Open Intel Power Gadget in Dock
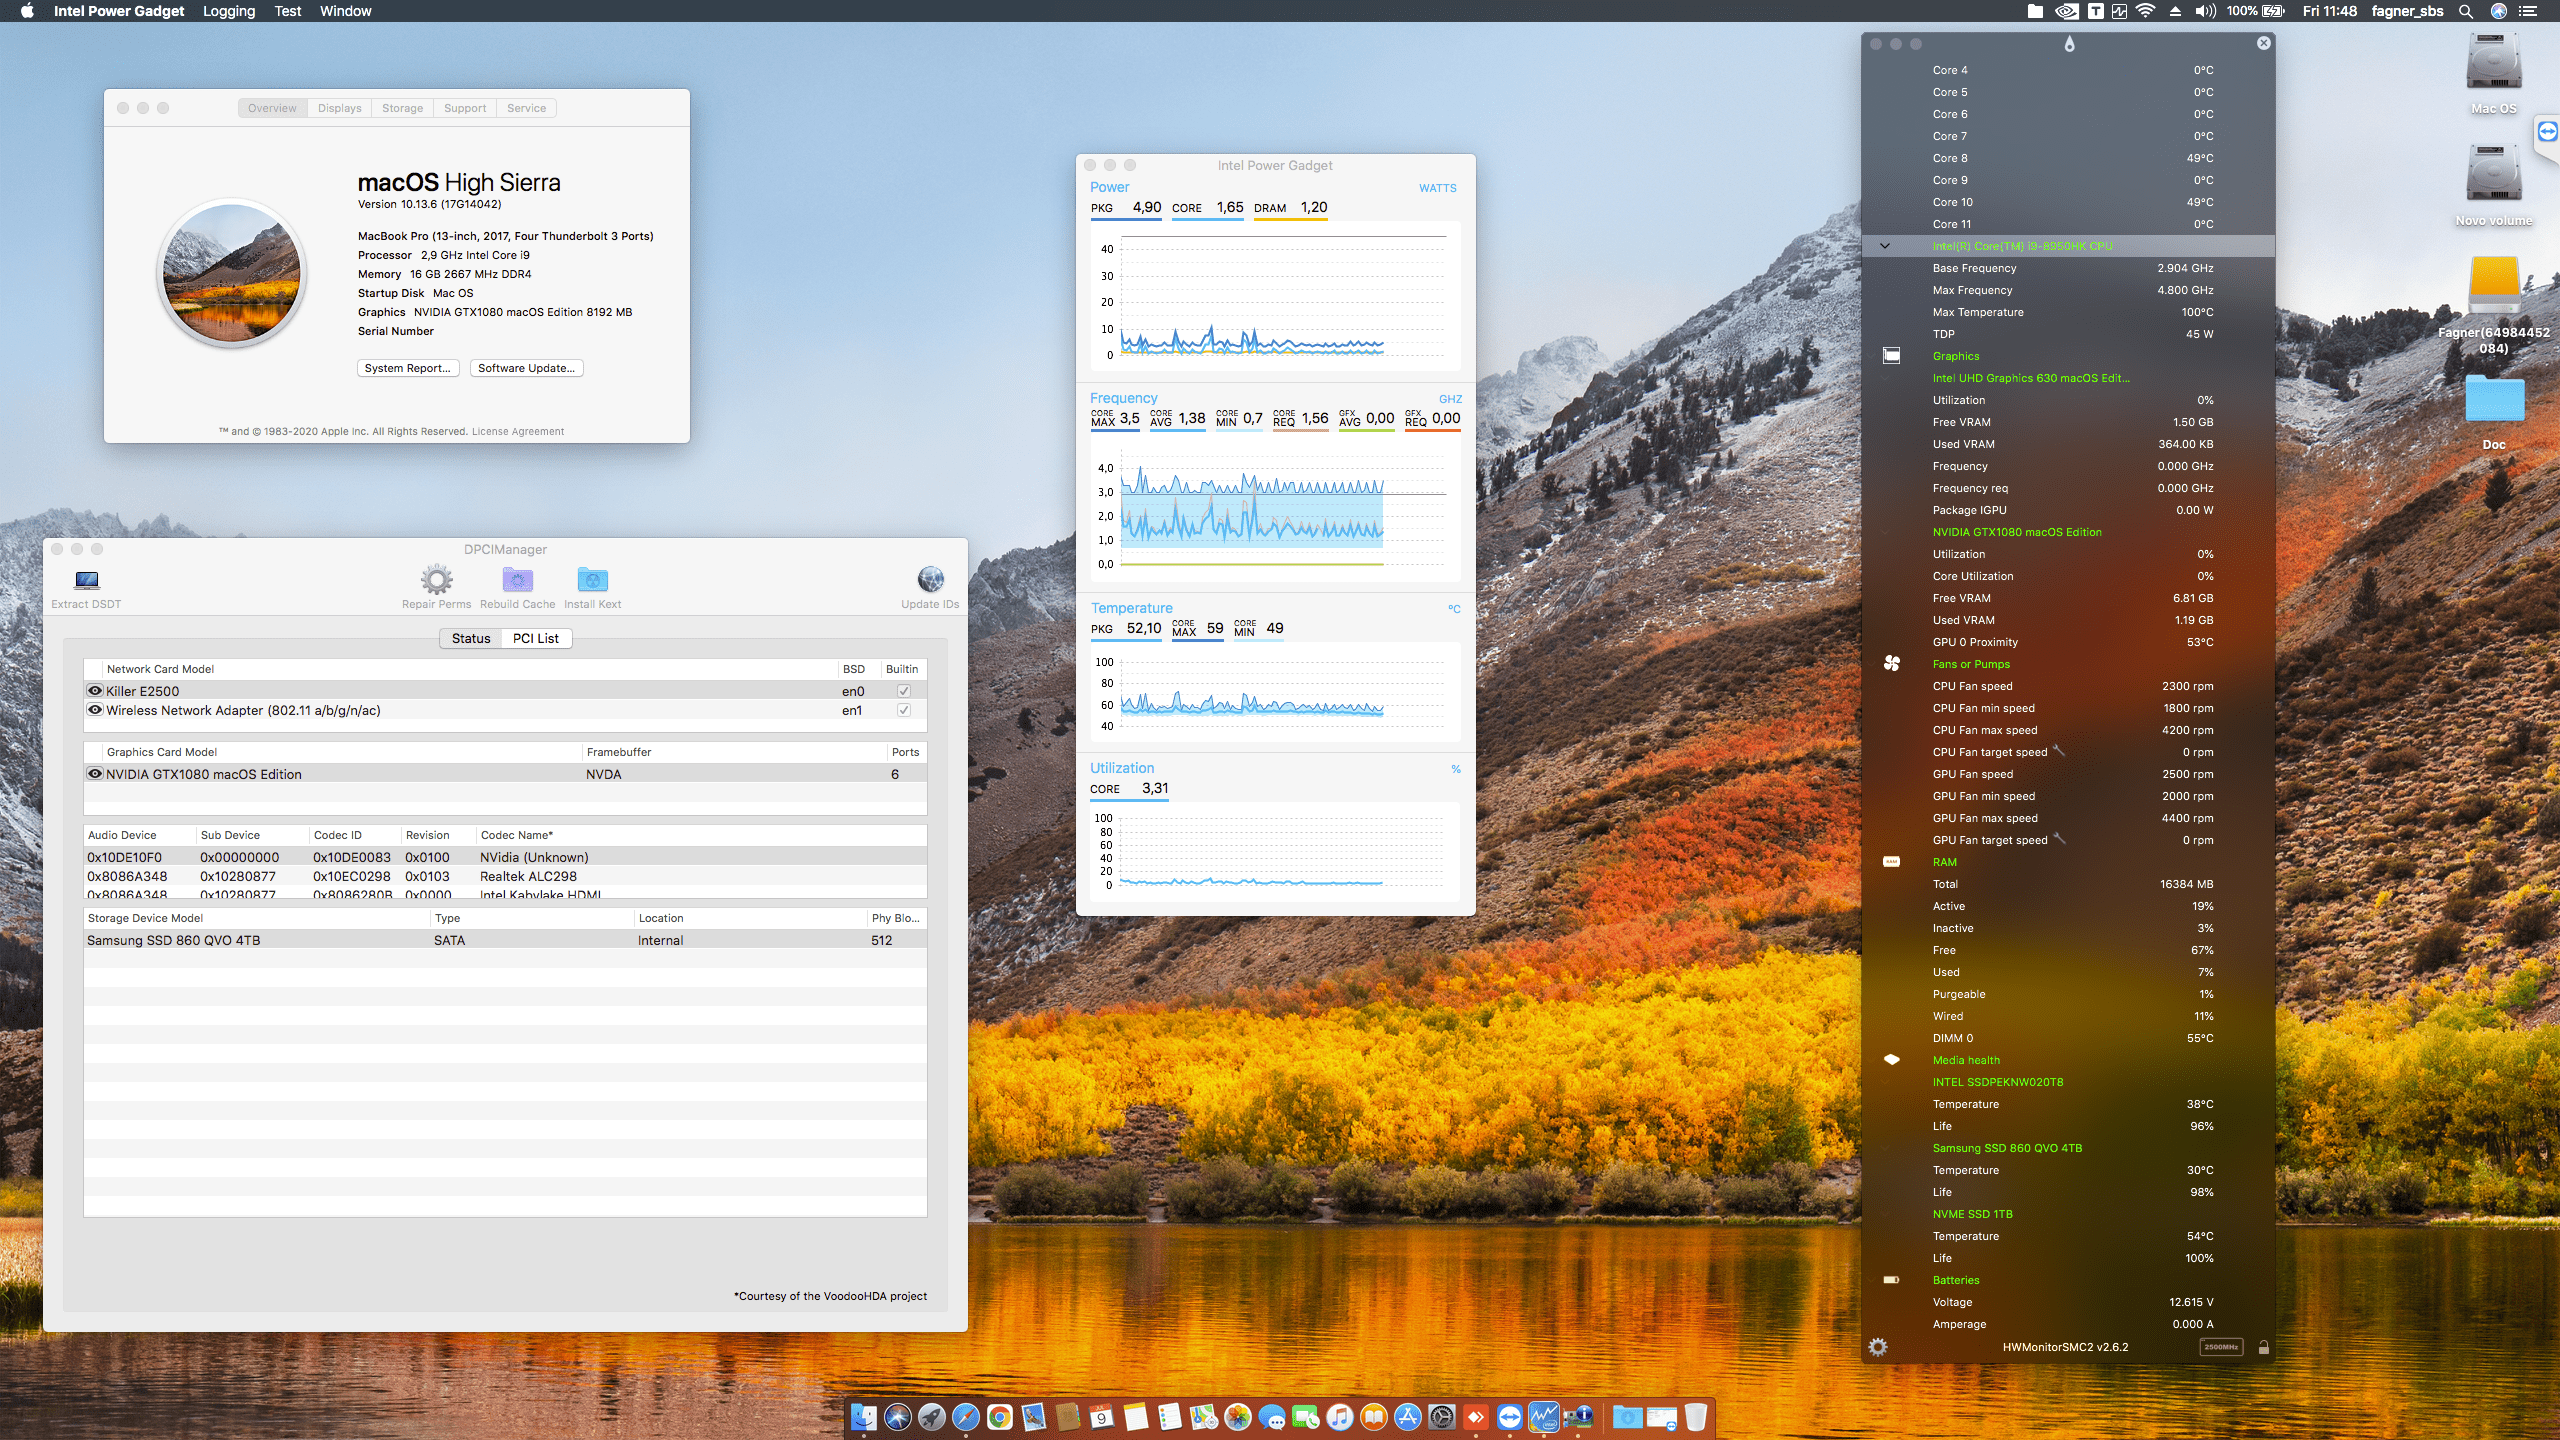This screenshot has width=2560, height=1440. click(1544, 1416)
